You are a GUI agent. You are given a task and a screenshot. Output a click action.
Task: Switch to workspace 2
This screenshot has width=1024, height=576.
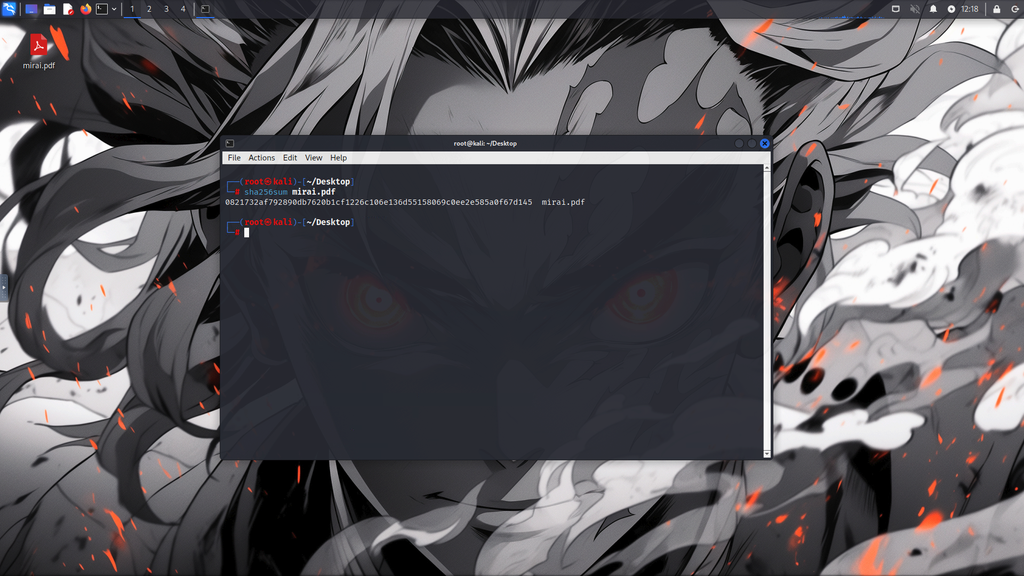tap(149, 9)
